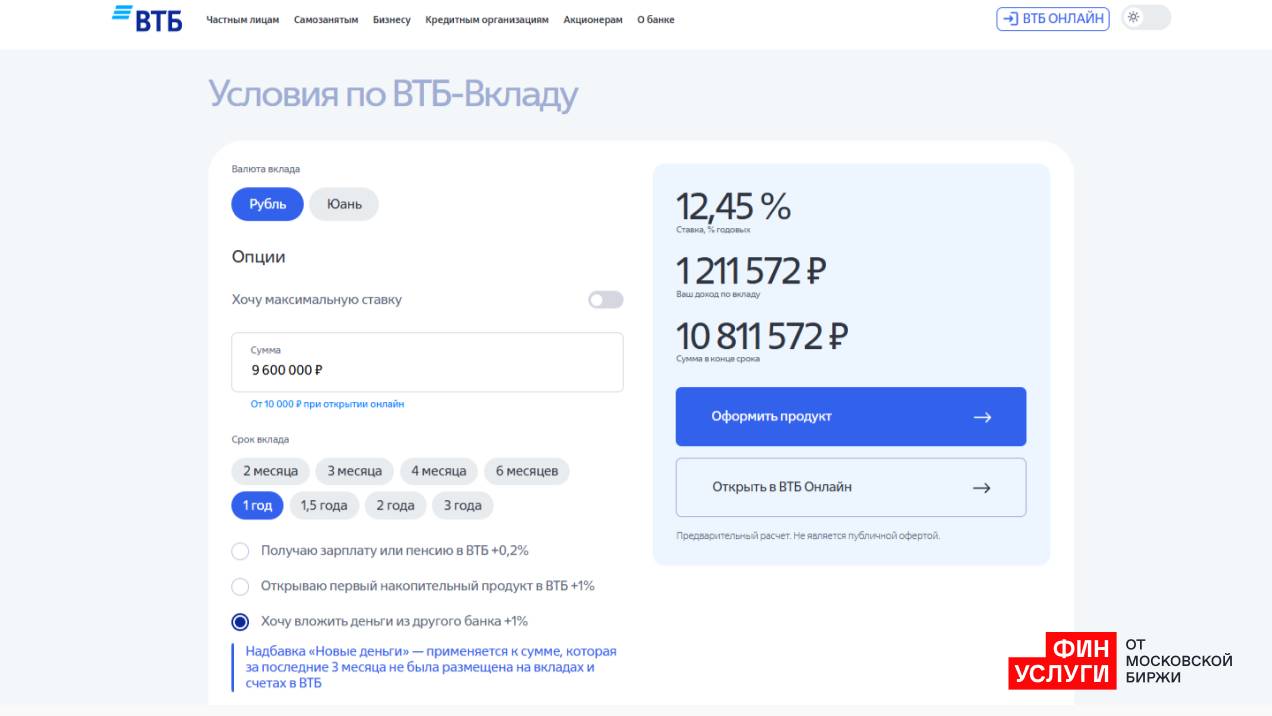Toggle the light/dark theme switch

tap(1145, 18)
